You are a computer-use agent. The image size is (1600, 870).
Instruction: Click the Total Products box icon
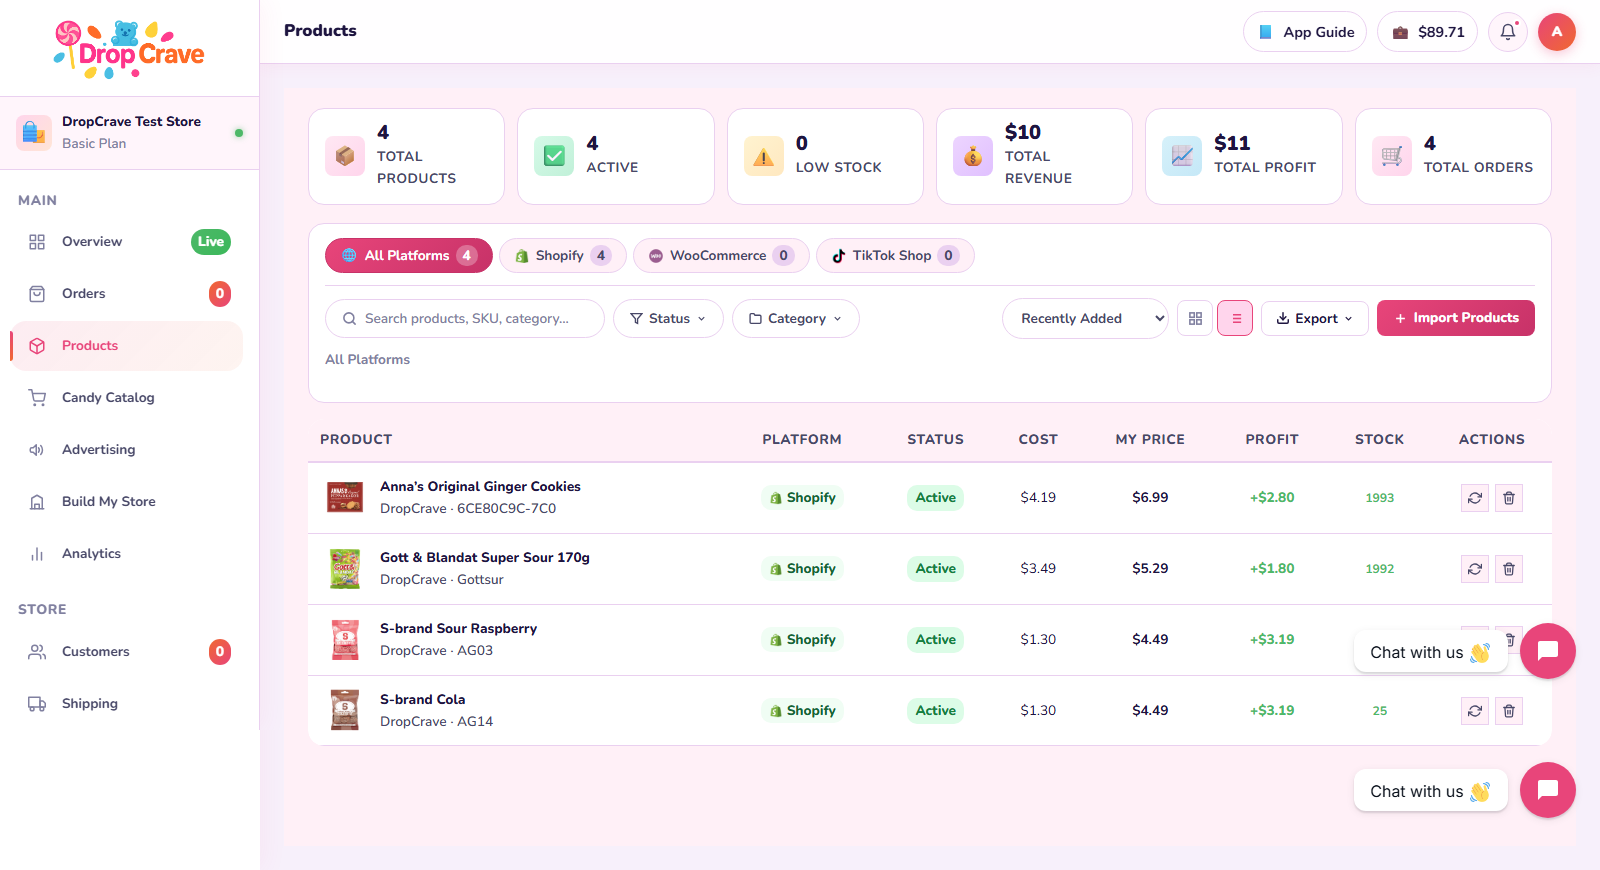tap(345, 156)
